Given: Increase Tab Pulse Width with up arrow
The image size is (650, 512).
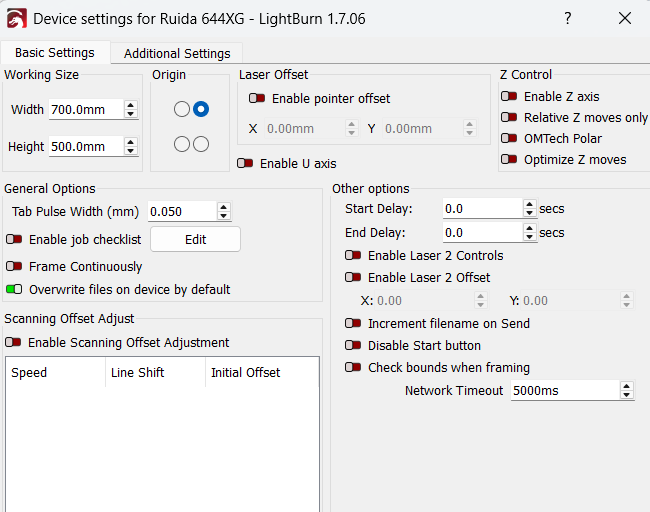Looking at the screenshot, I should [x=224, y=207].
